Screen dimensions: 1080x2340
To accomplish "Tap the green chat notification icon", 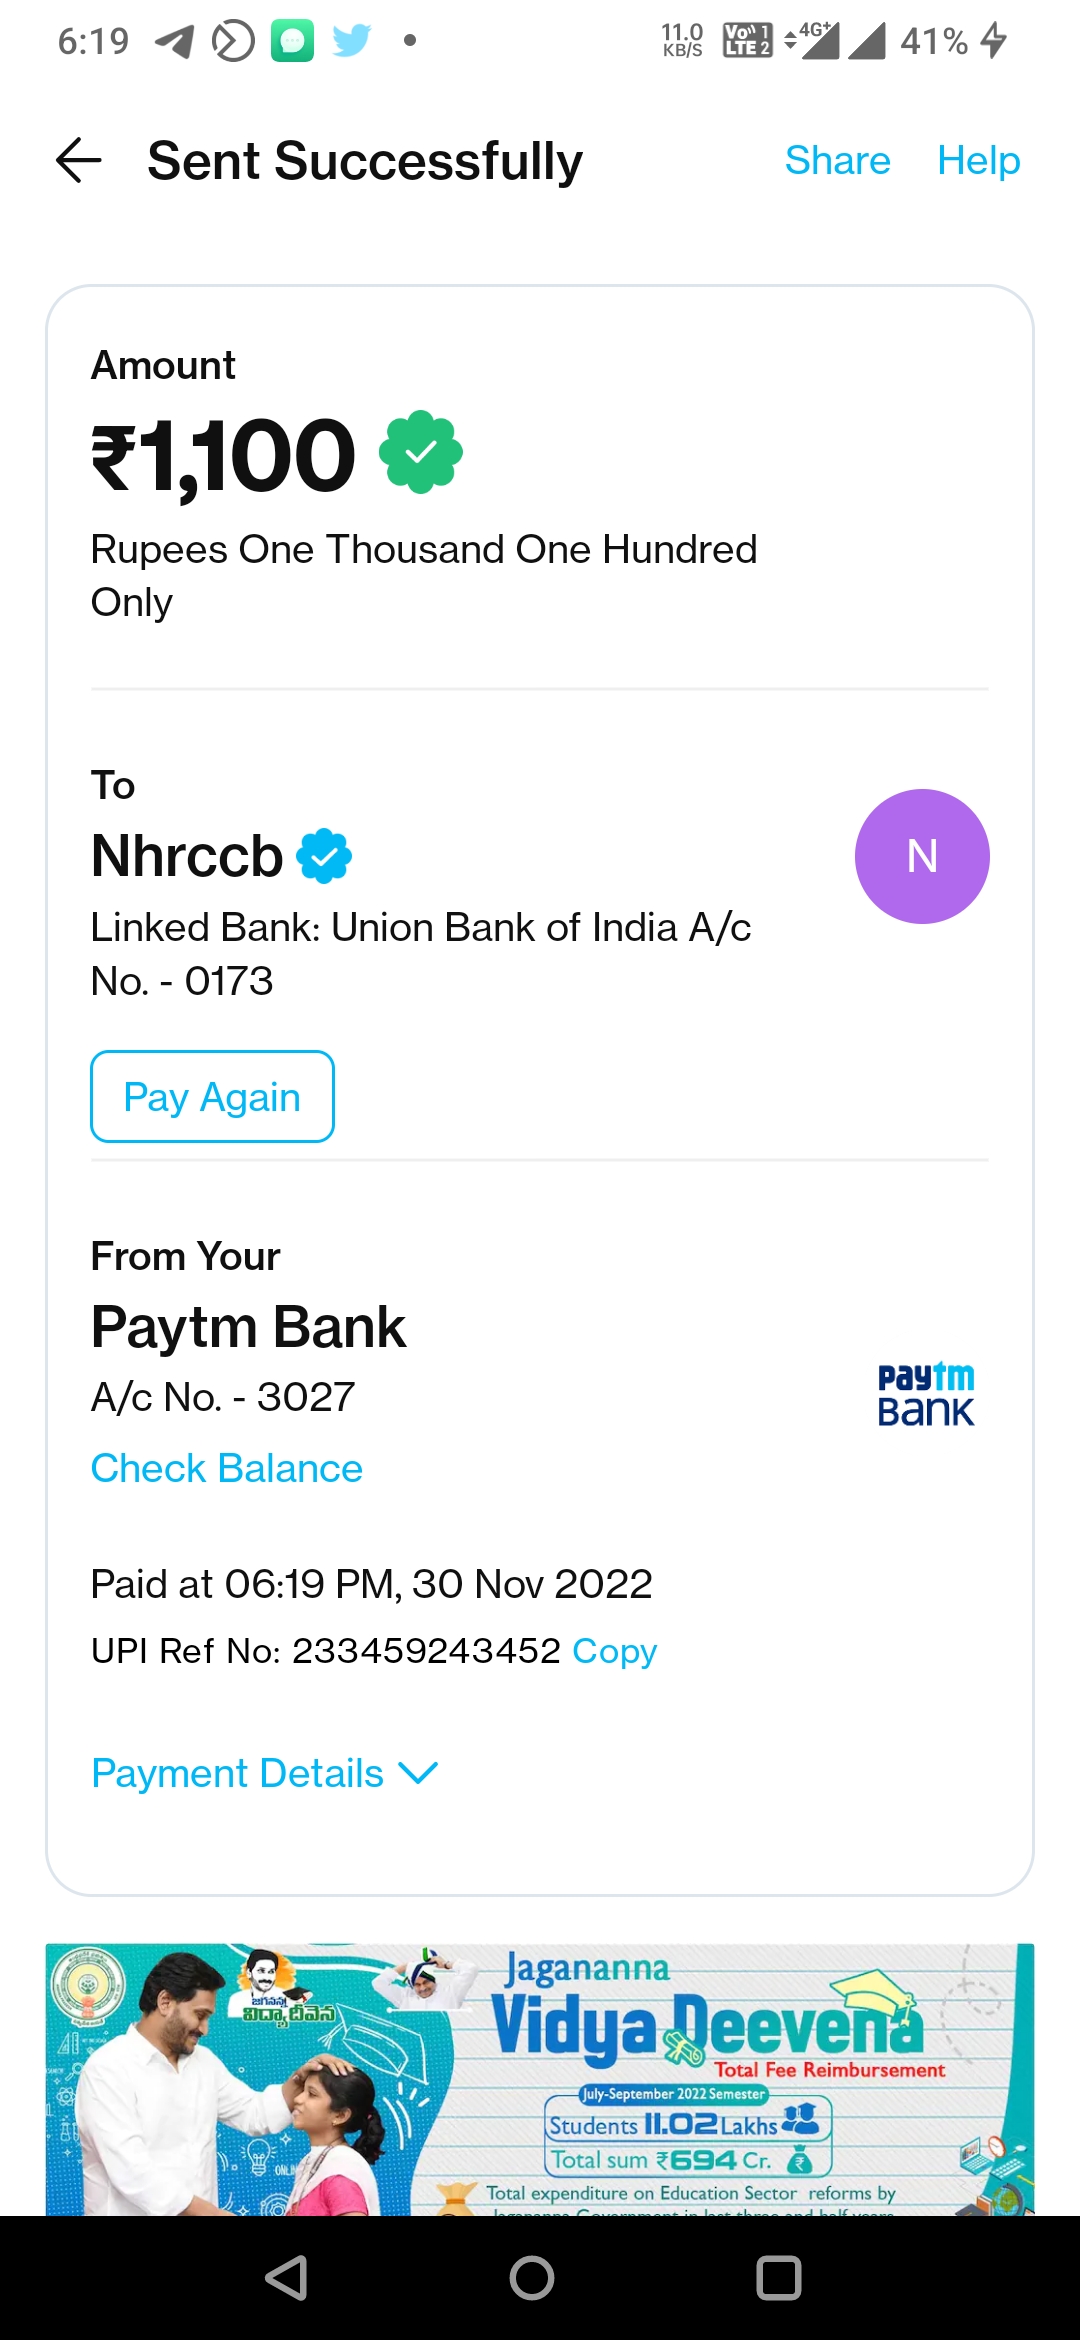I will pyautogui.click(x=292, y=41).
